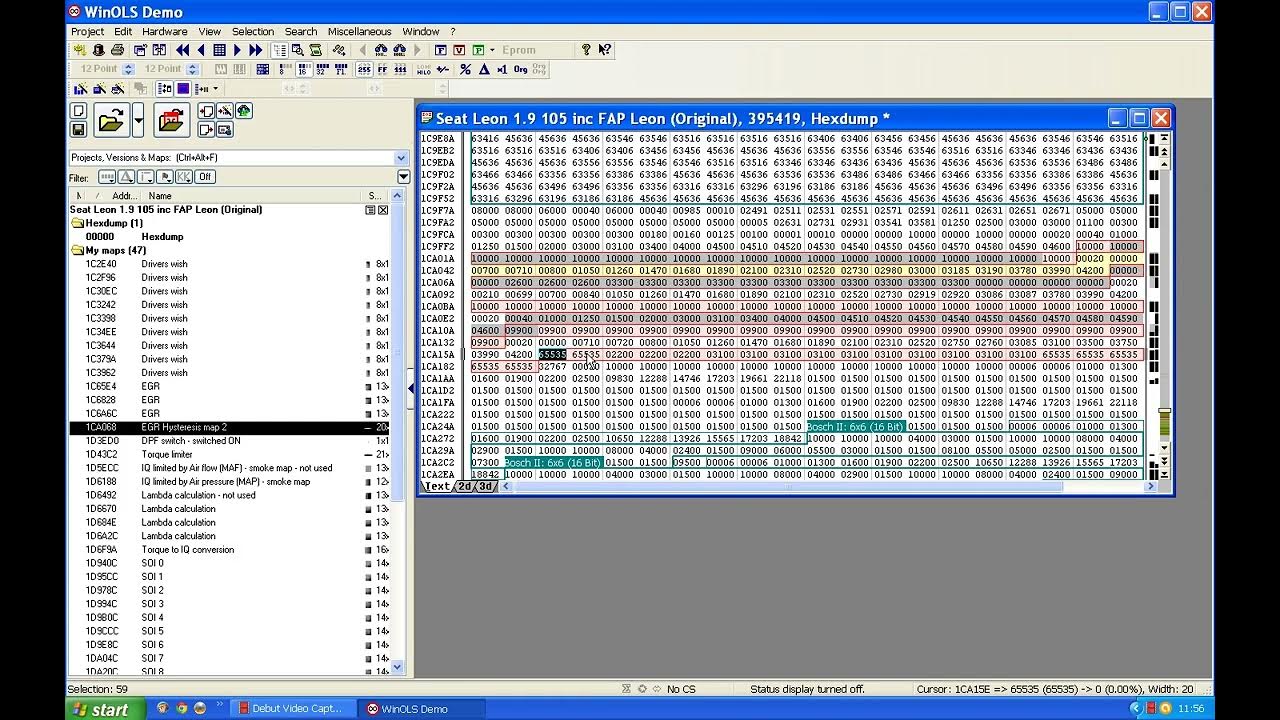This screenshot has width=1280, height=720.
Task: Click the Off filter button
Action: click(x=205, y=177)
